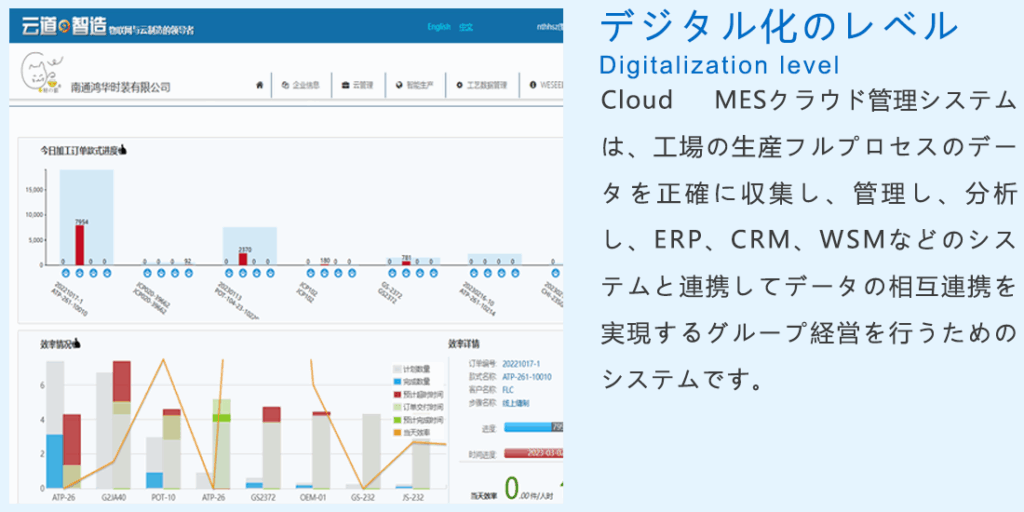Viewport: 1024px width, 512px height.
Task: Click last blue circle icon of order 20230113
Action: click(270, 272)
